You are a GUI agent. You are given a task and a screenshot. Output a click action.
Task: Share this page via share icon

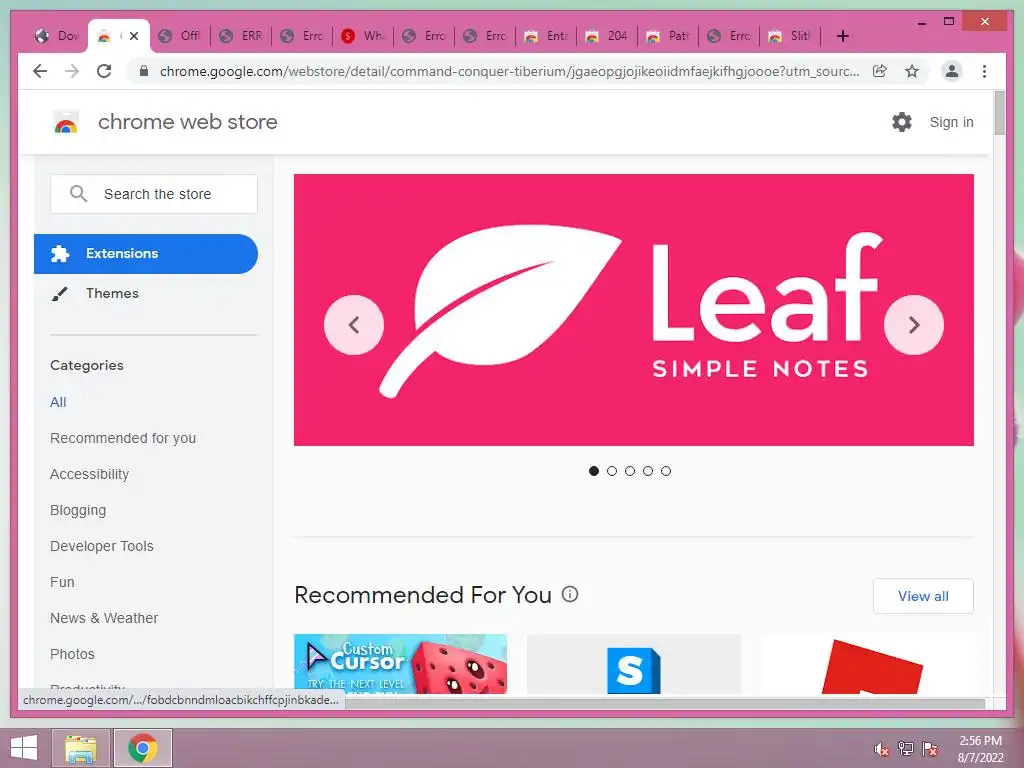pyautogui.click(x=880, y=71)
